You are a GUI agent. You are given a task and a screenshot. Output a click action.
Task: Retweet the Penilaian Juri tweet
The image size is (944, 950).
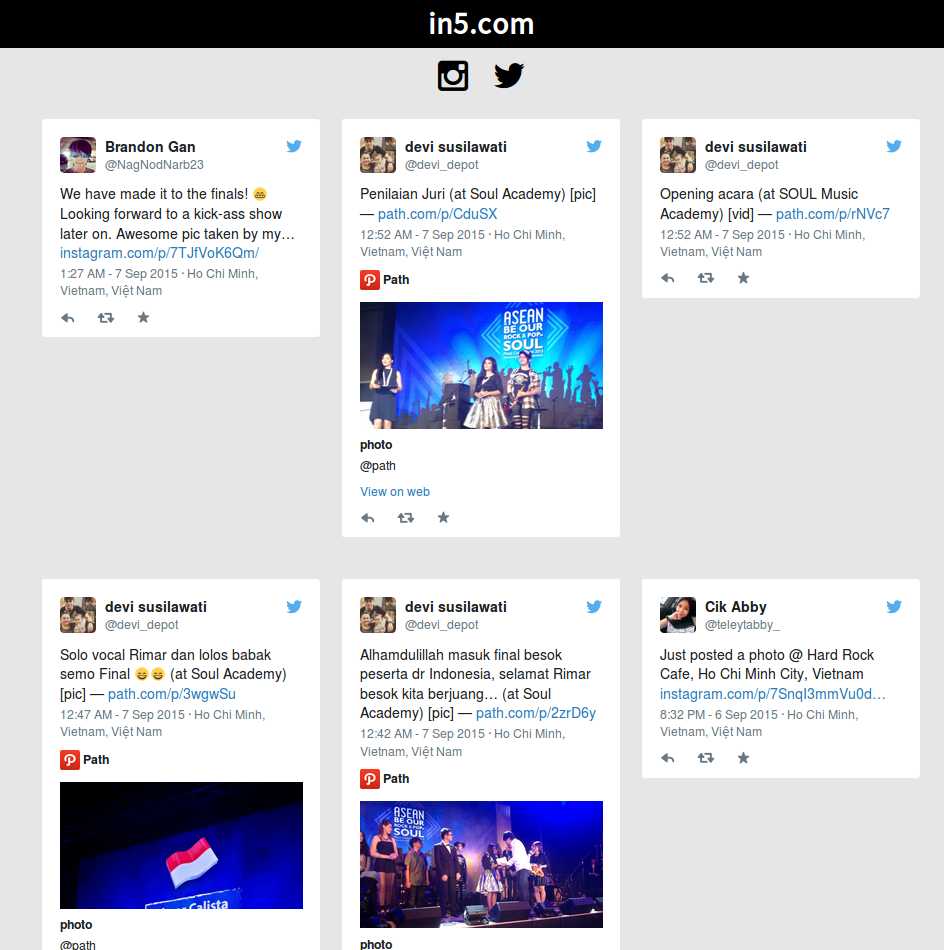point(406,517)
